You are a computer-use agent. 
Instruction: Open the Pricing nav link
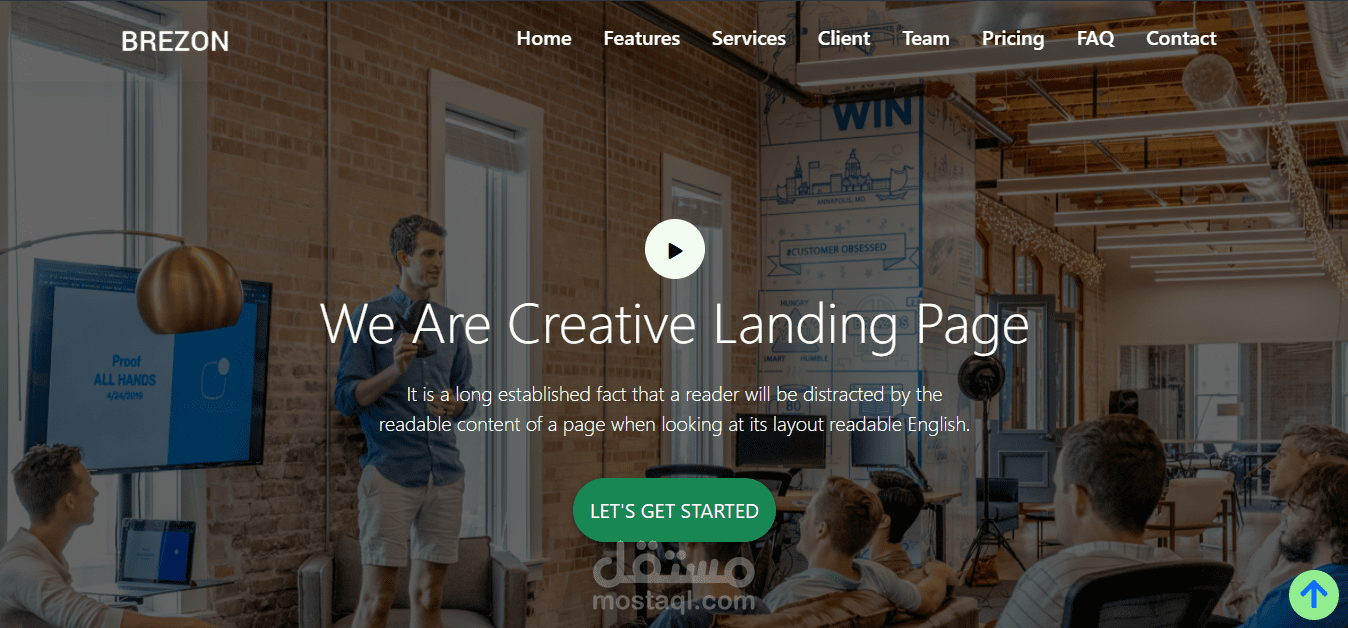point(1013,38)
